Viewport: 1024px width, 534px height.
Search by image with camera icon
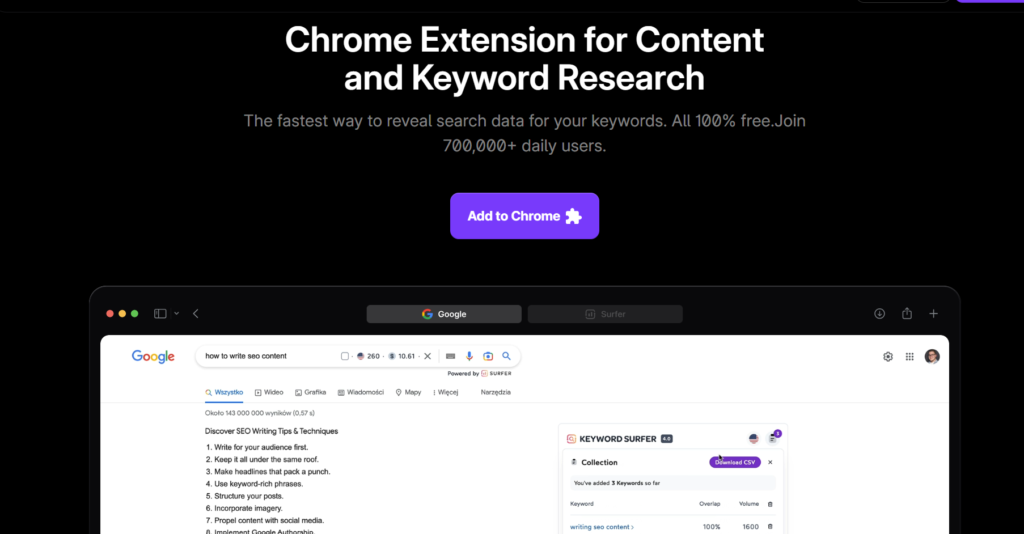(488, 356)
